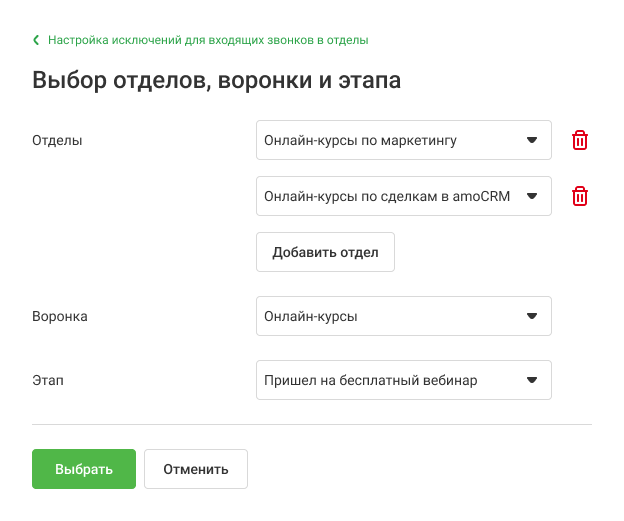This screenshot has height=521, width=624.
Task: Click the Отделы field label
Action: (x=57, y=140)
